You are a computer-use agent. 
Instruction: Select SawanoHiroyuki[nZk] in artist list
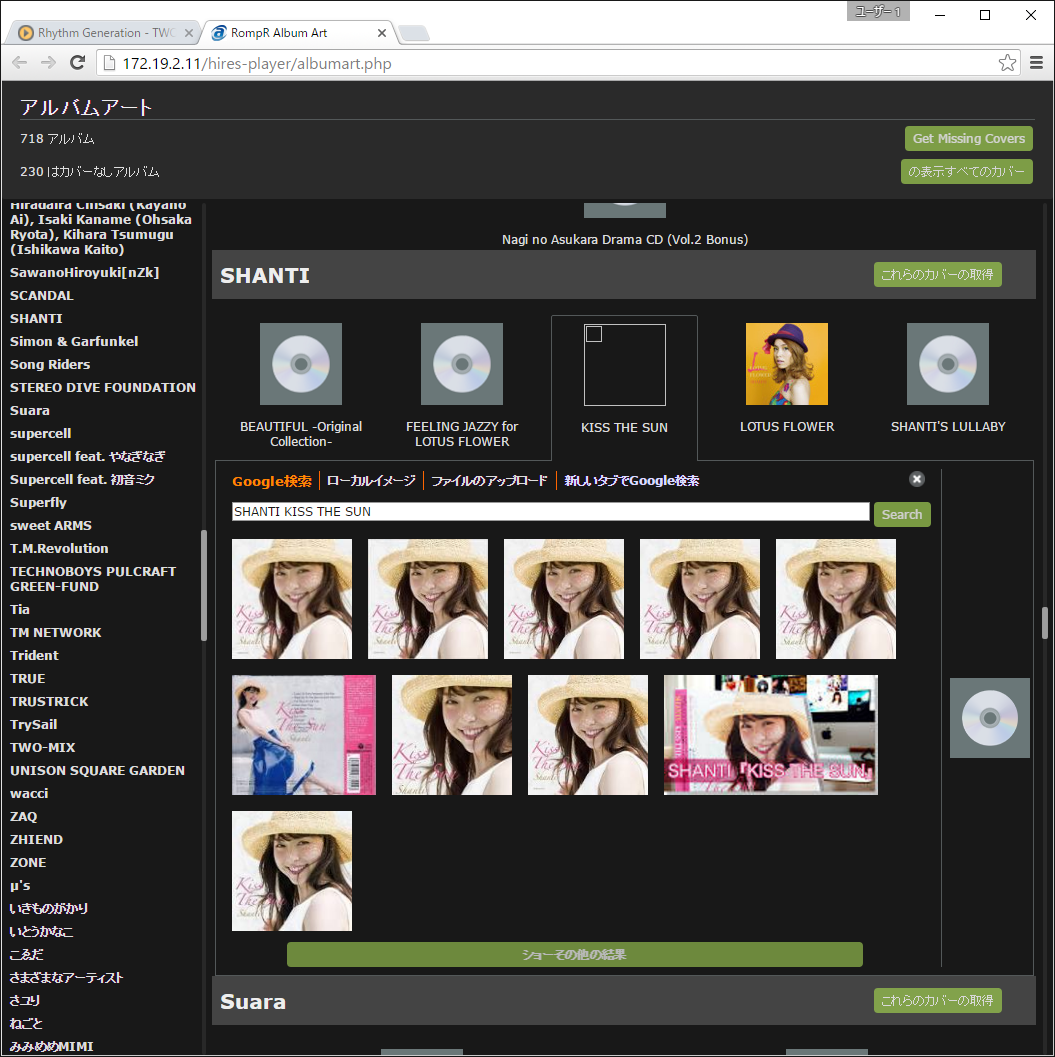84,272
